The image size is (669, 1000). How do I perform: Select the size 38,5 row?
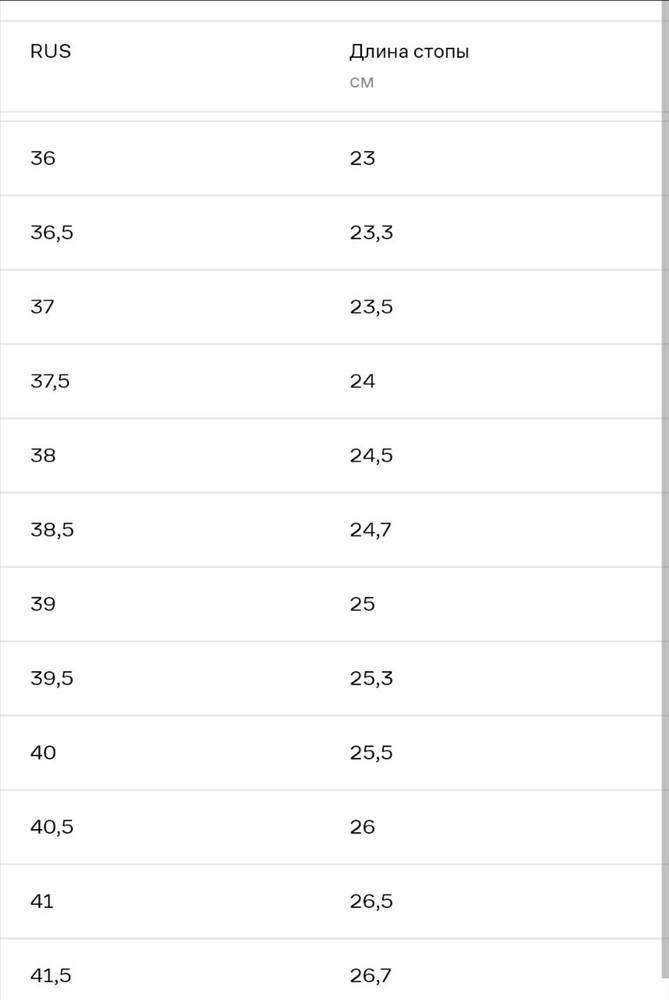[x=330, y=530]
